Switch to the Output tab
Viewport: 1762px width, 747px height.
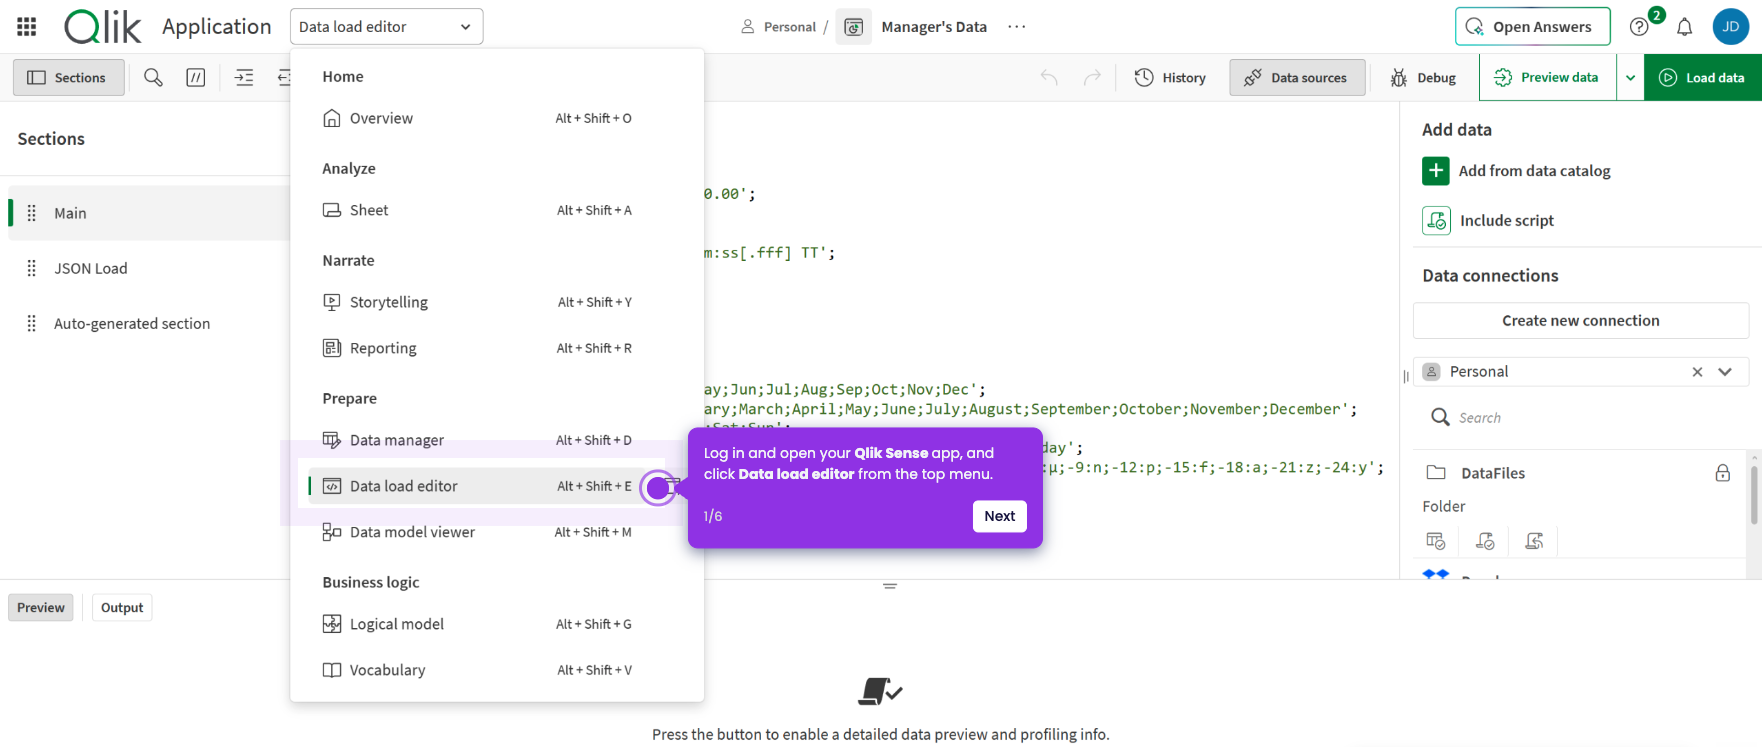click(122, 607)
